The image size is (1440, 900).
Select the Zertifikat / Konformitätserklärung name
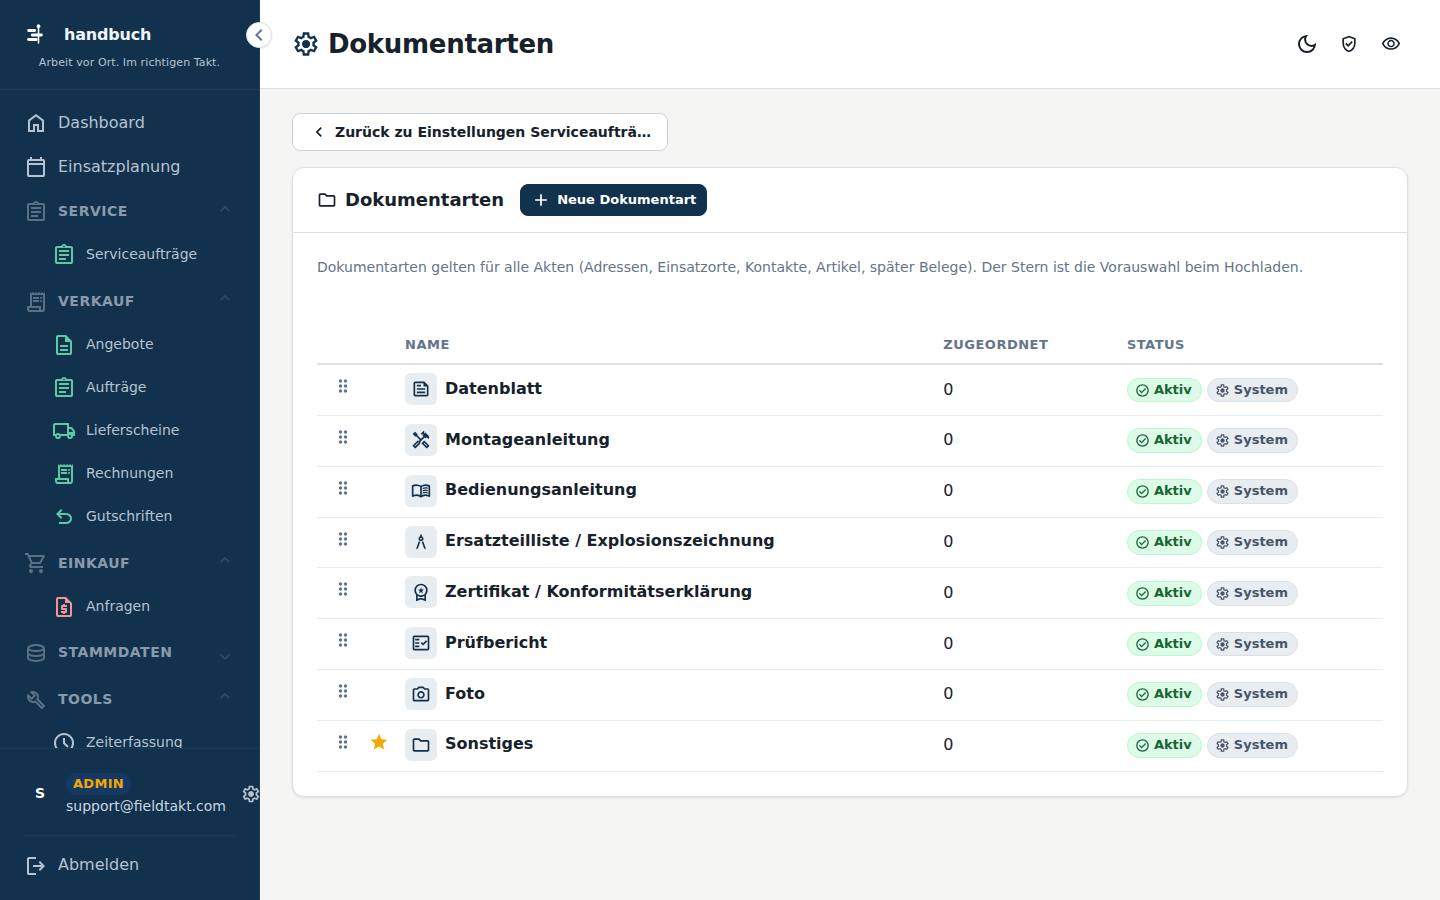(598, 592)
